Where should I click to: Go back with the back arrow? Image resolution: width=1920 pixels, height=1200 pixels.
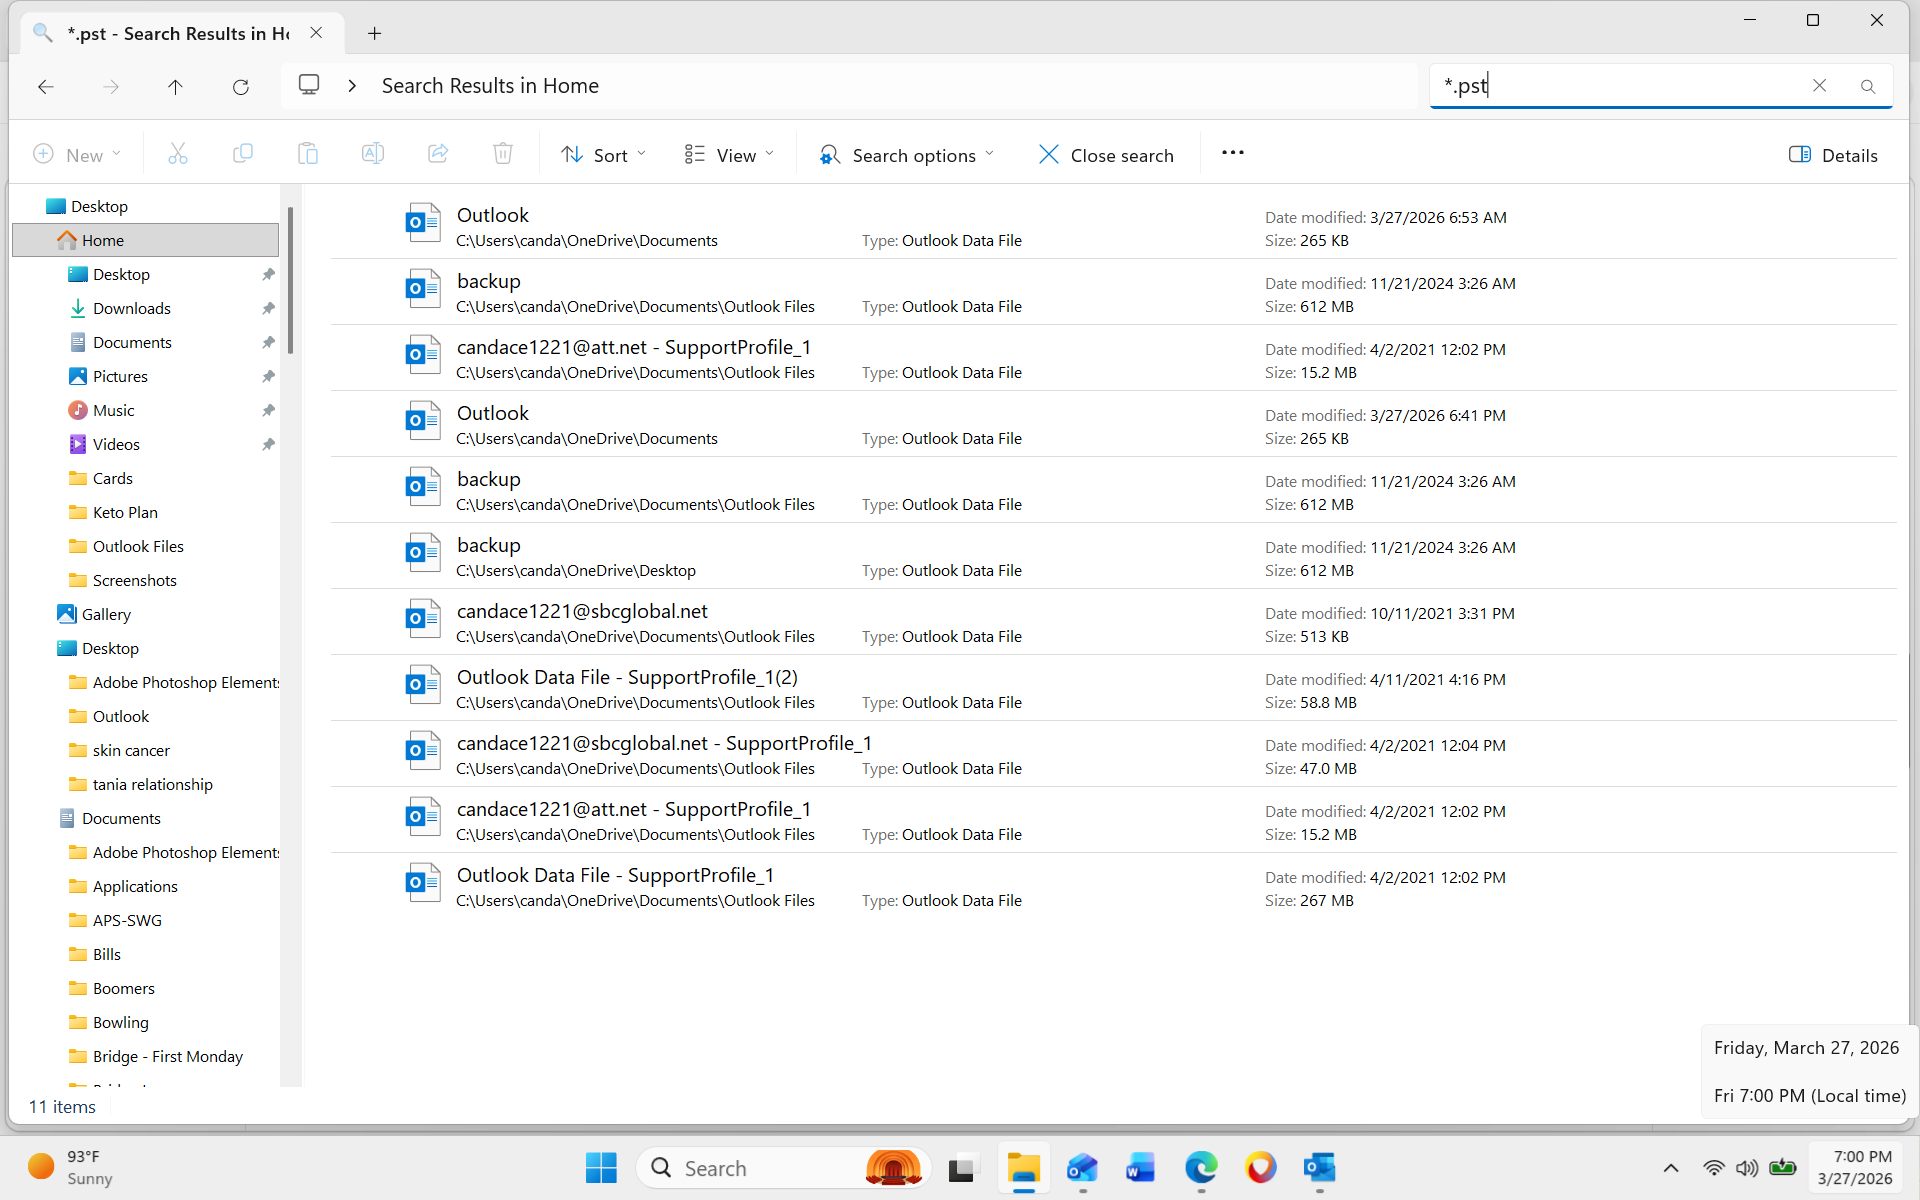pyautogui.click(x=46, y=87)
